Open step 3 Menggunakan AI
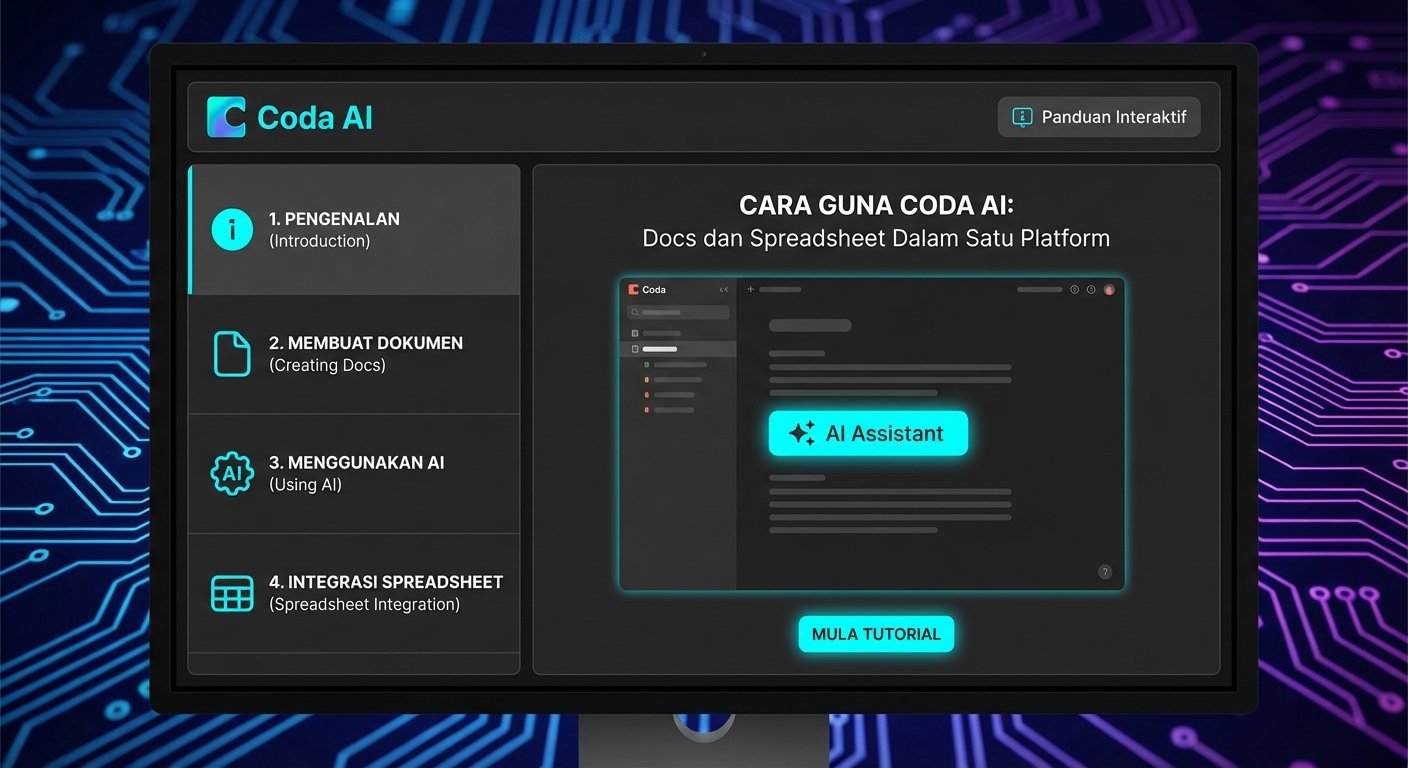The height and width of the screenshot is (768, 1408). pos(353,473)
